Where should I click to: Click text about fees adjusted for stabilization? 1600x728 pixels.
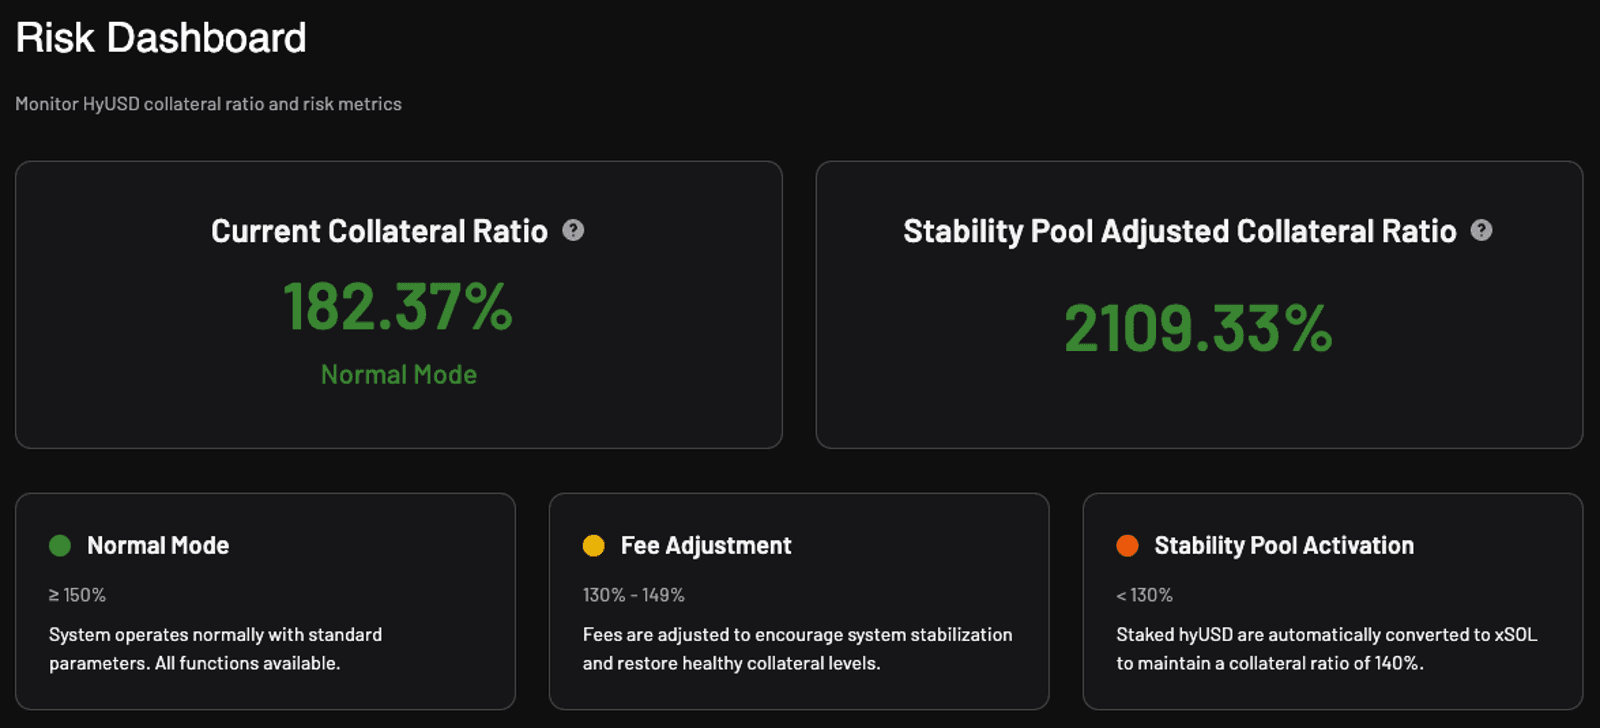pos(797,649)
